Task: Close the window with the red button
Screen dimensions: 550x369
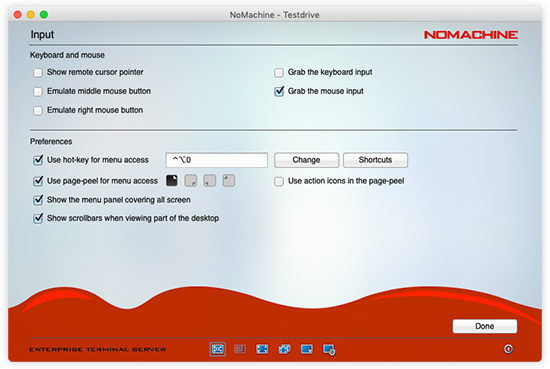Action: (18, 14)
